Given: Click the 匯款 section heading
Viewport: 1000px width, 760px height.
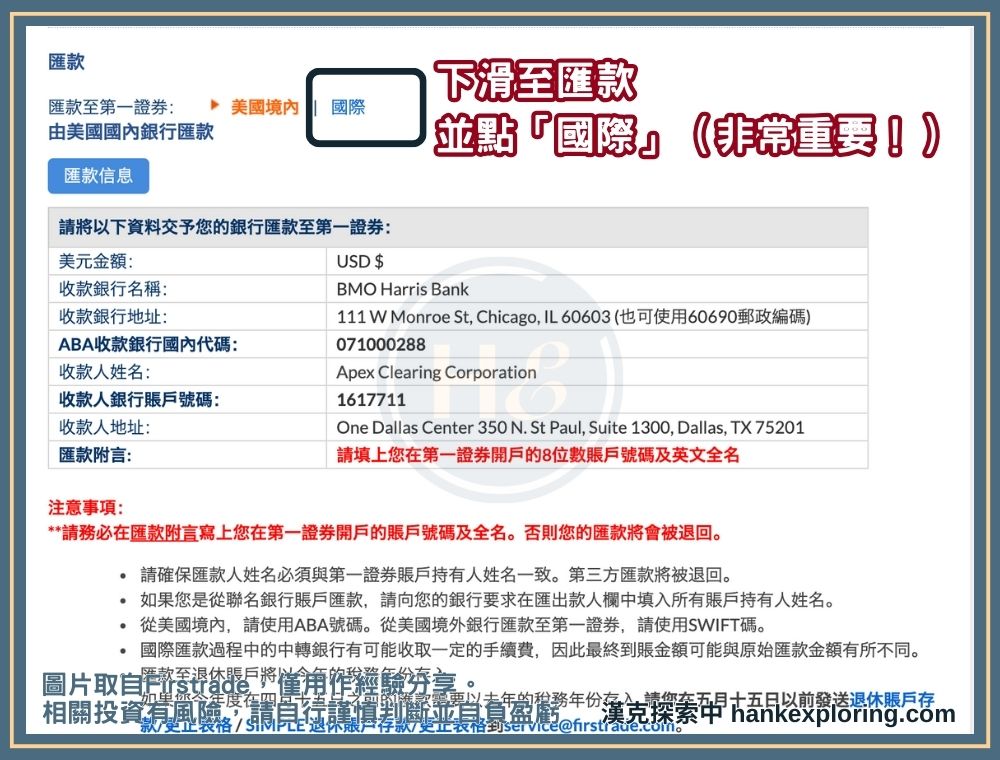Looking at the screenshot, I should click(x=66, y=62).
